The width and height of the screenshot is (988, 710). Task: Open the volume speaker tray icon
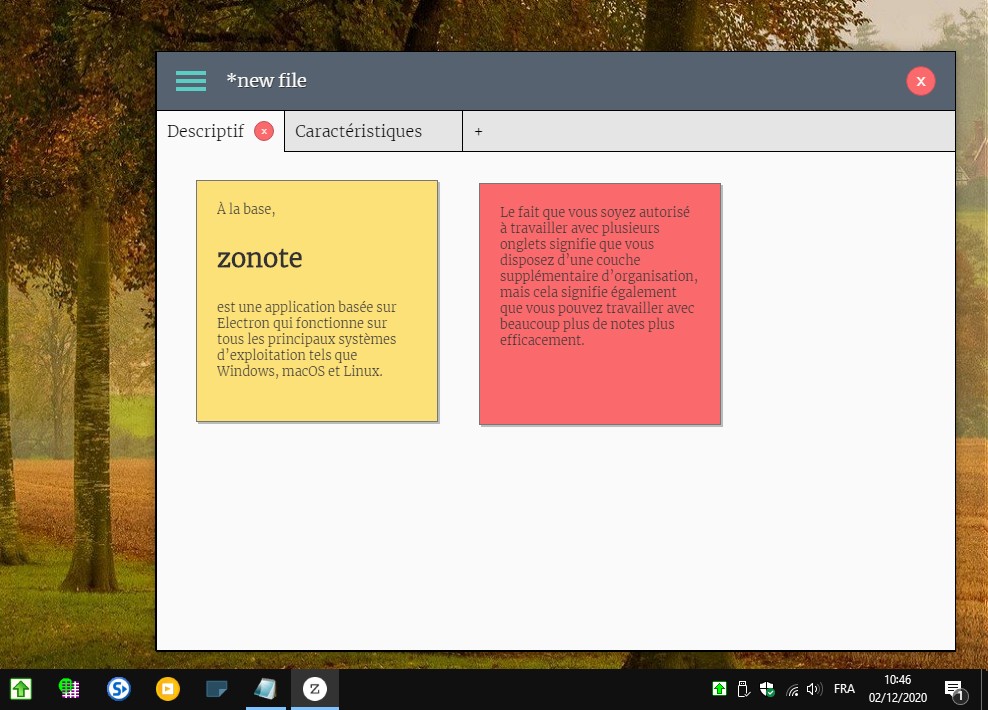[814, 689]
